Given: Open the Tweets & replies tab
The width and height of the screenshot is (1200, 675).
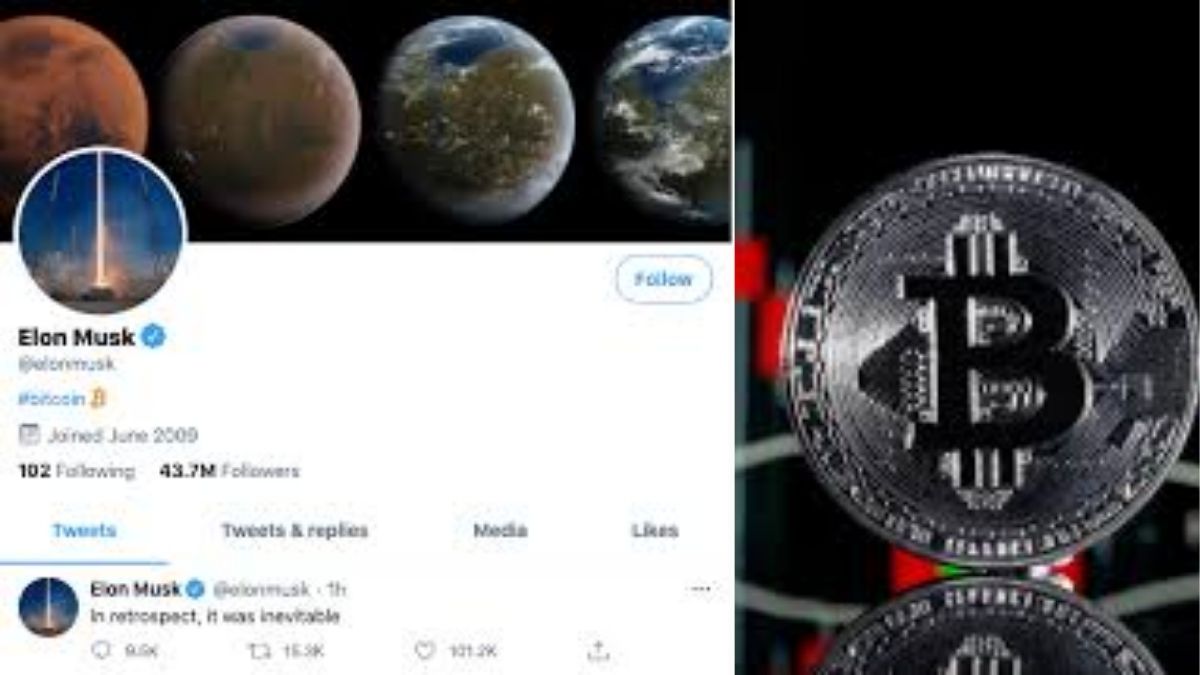Looking at the screenshot, I should click(x=295, y=531).
